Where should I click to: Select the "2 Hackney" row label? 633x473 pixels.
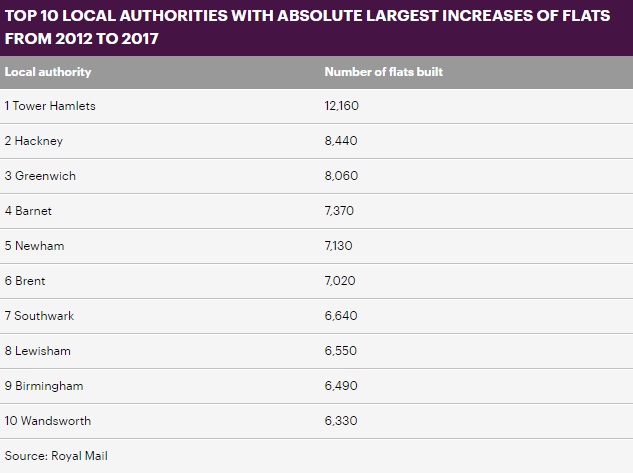coord(35,141)
